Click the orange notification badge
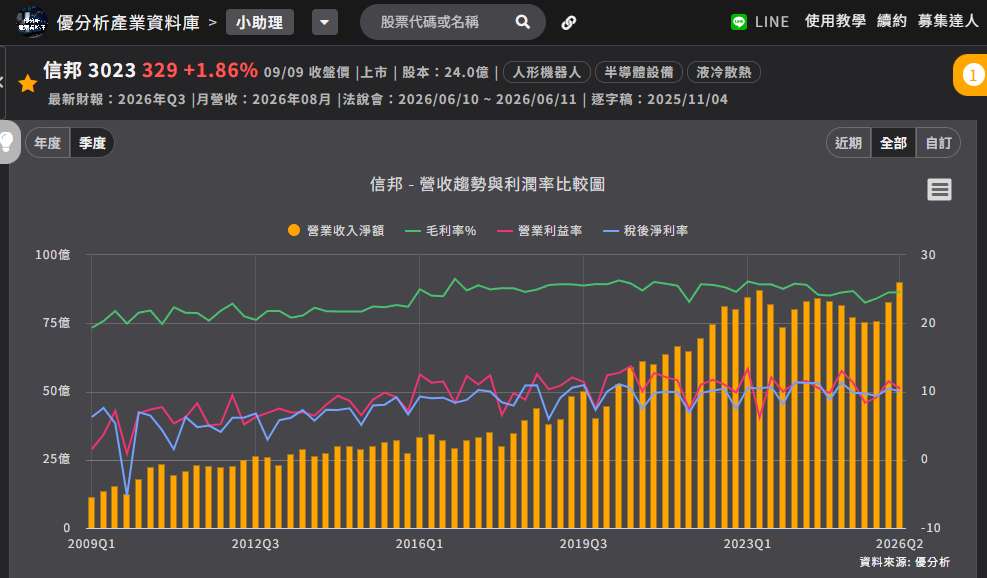The width and height of the screenshot is (987, 578). 972,75
